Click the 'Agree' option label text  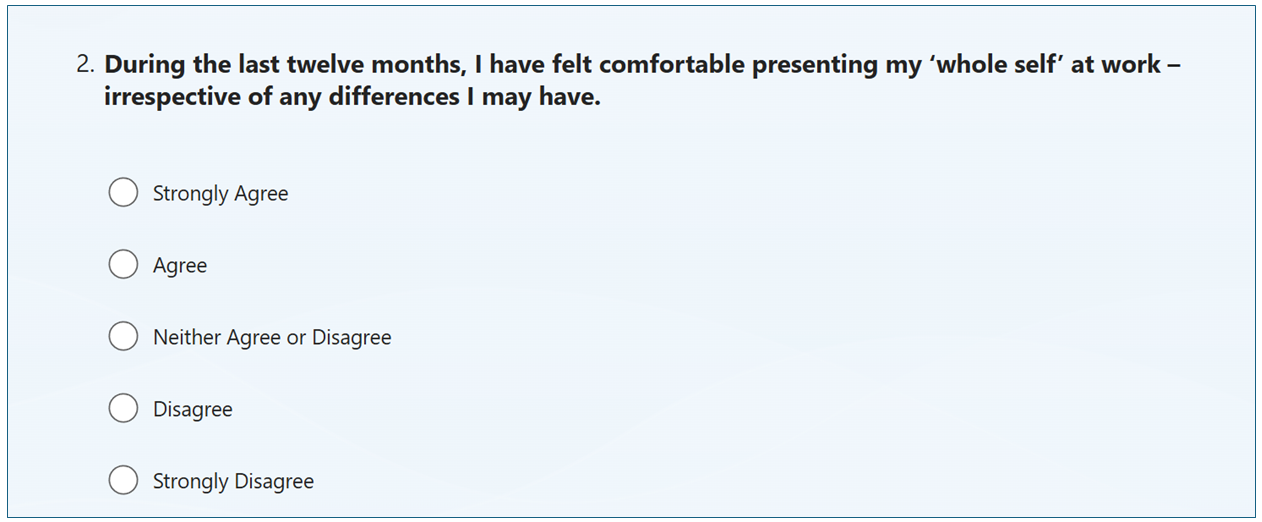click(x=180, y=266)
